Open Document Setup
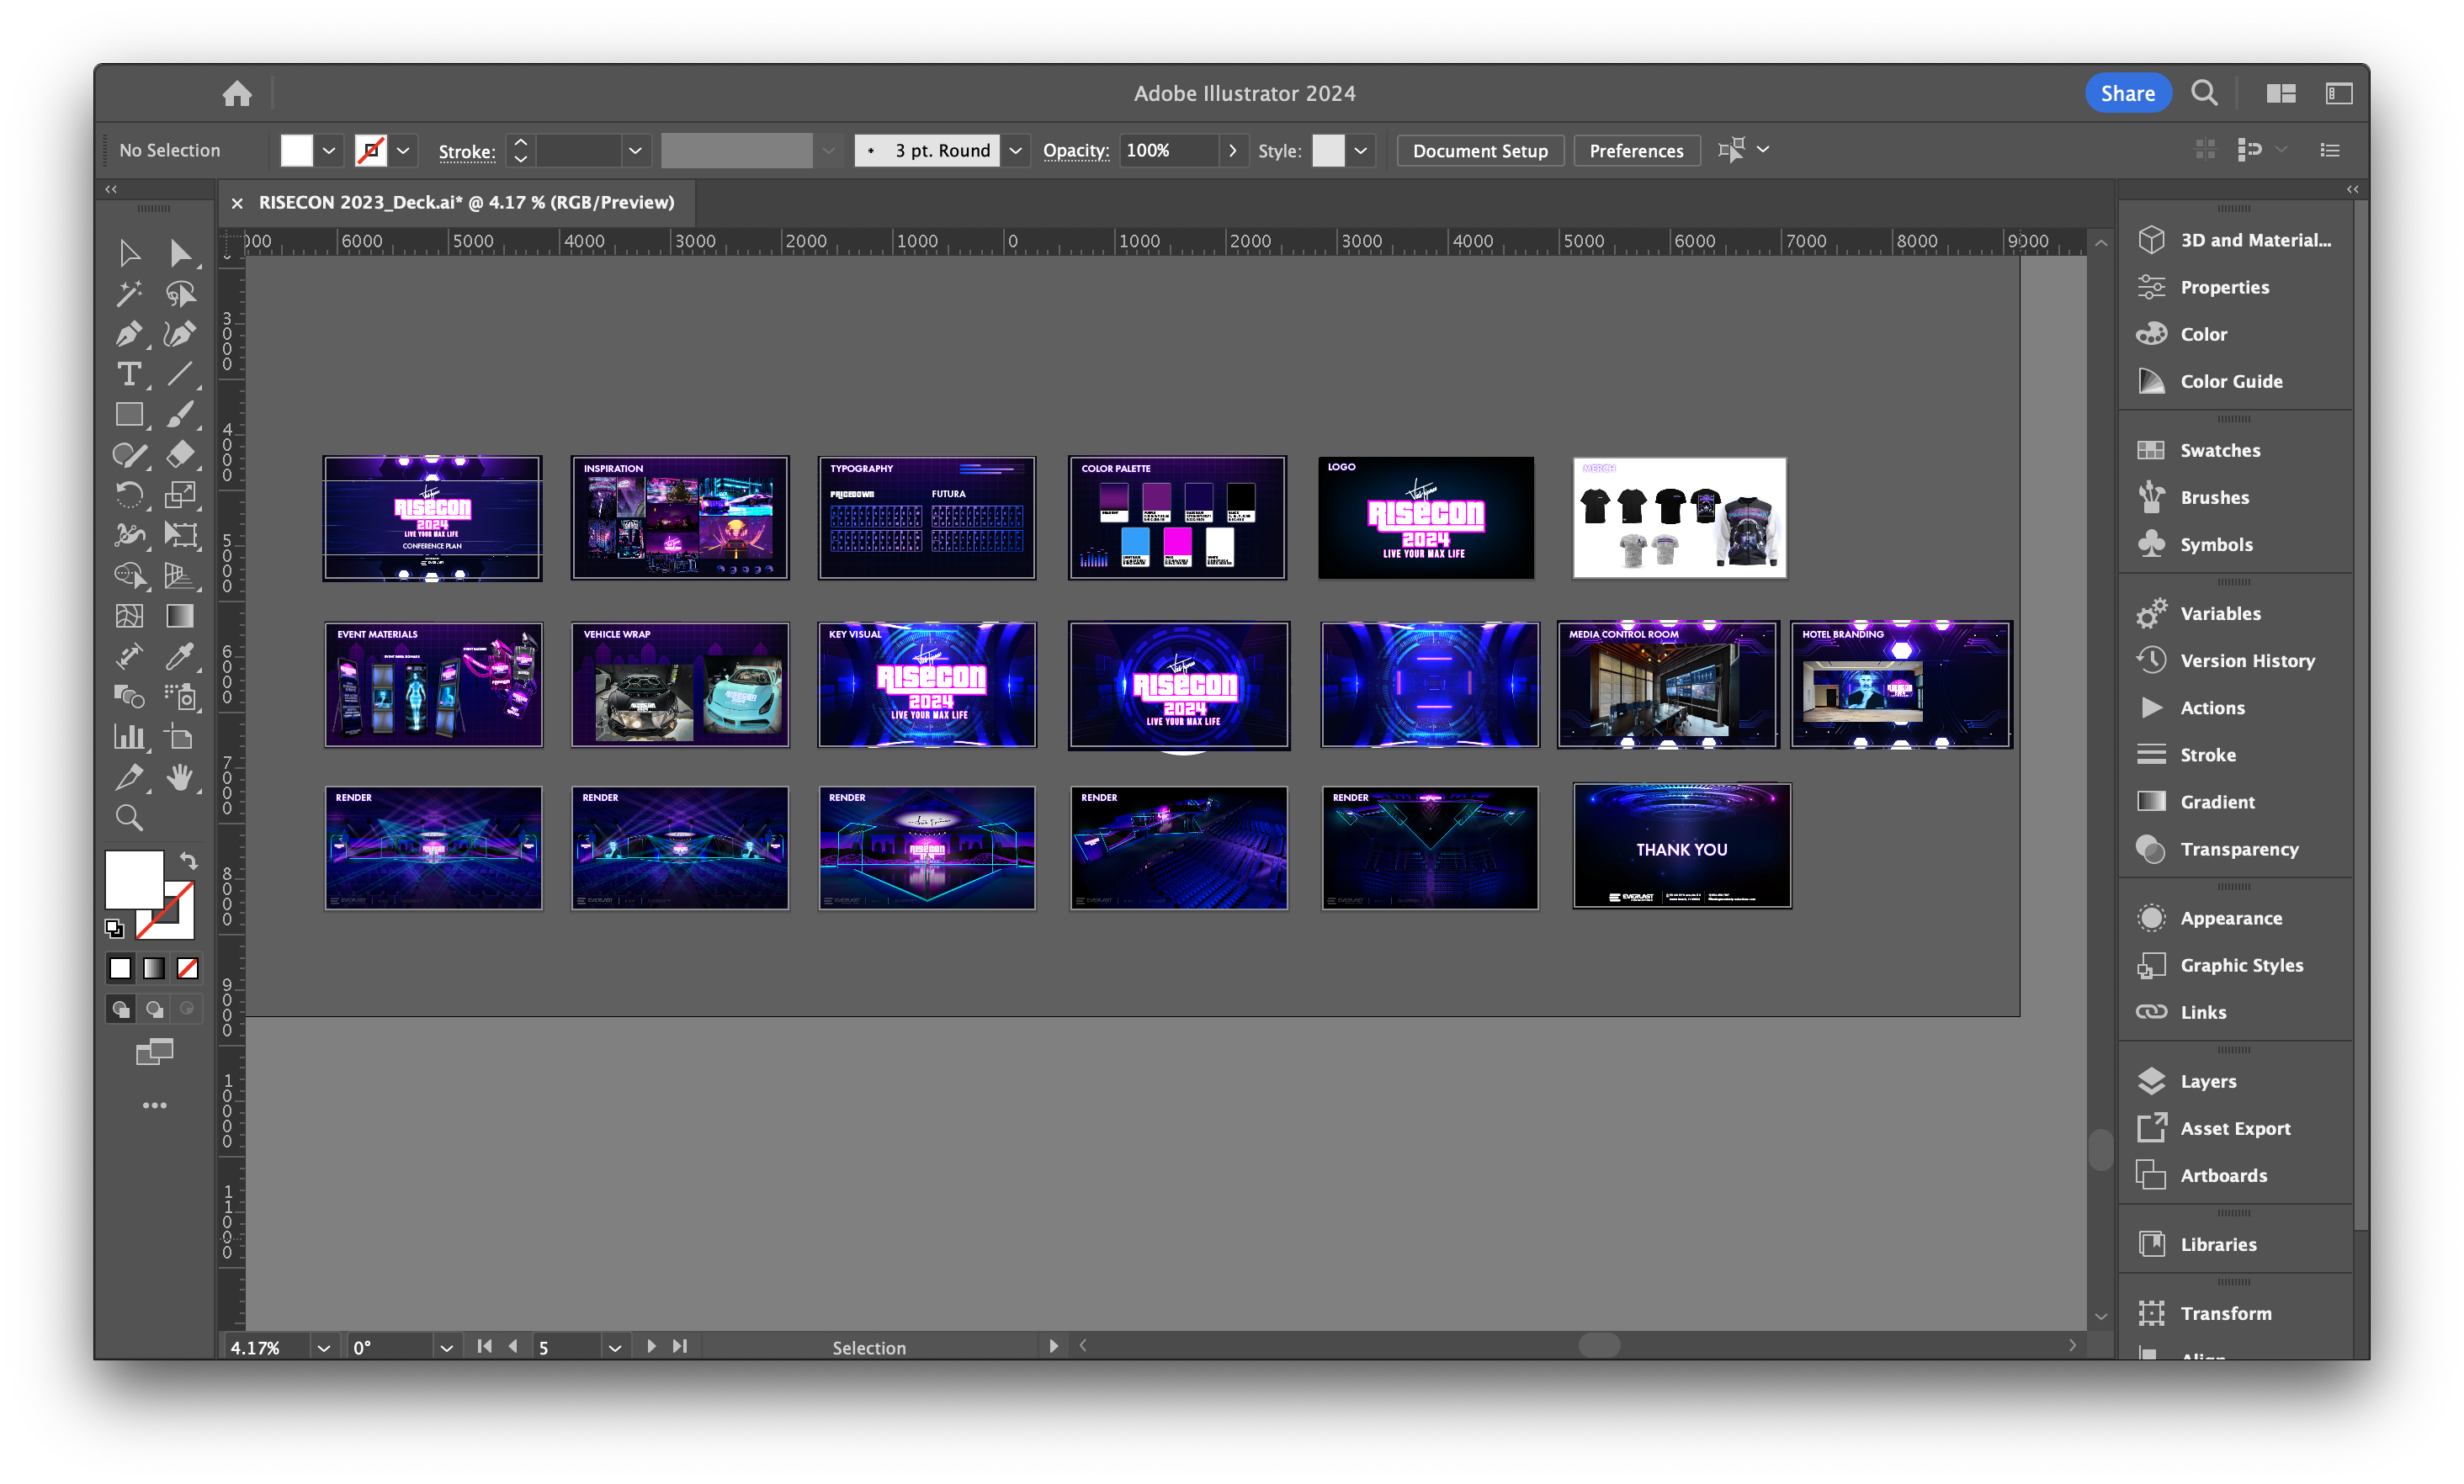This screenshot has height=1484, width=2464. click(1480, 151)
